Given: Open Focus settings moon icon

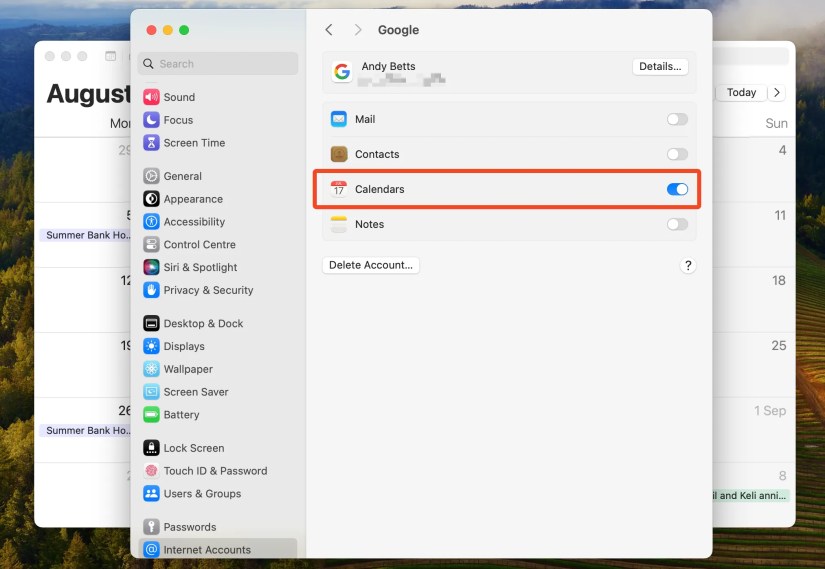Looking at the screenshot, I should (151, 120).
